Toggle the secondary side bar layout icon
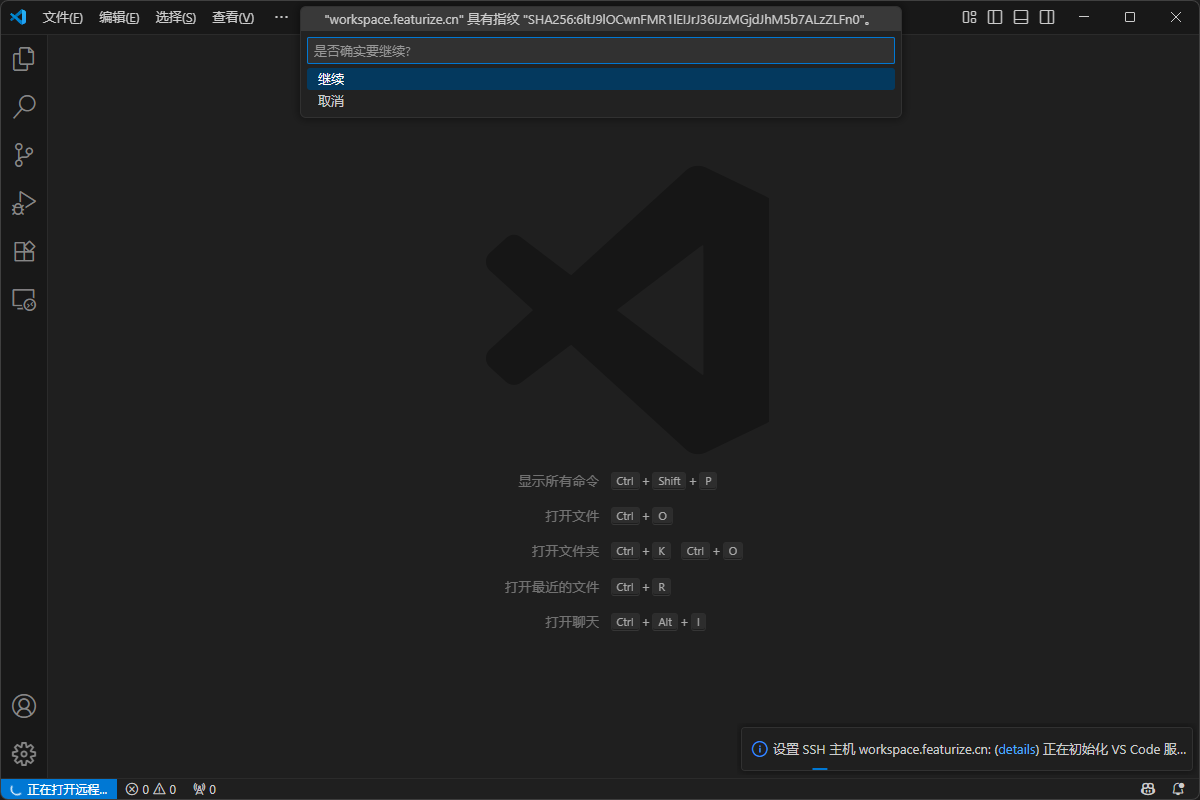The width and height of the screenshot is (1200, 800). coord(1046,17)
